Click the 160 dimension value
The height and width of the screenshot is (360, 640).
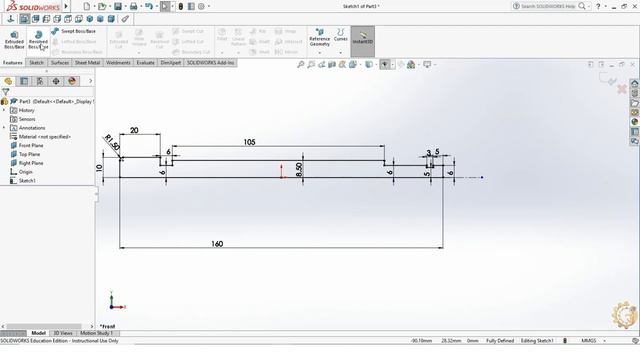click(x=217, y=244)
